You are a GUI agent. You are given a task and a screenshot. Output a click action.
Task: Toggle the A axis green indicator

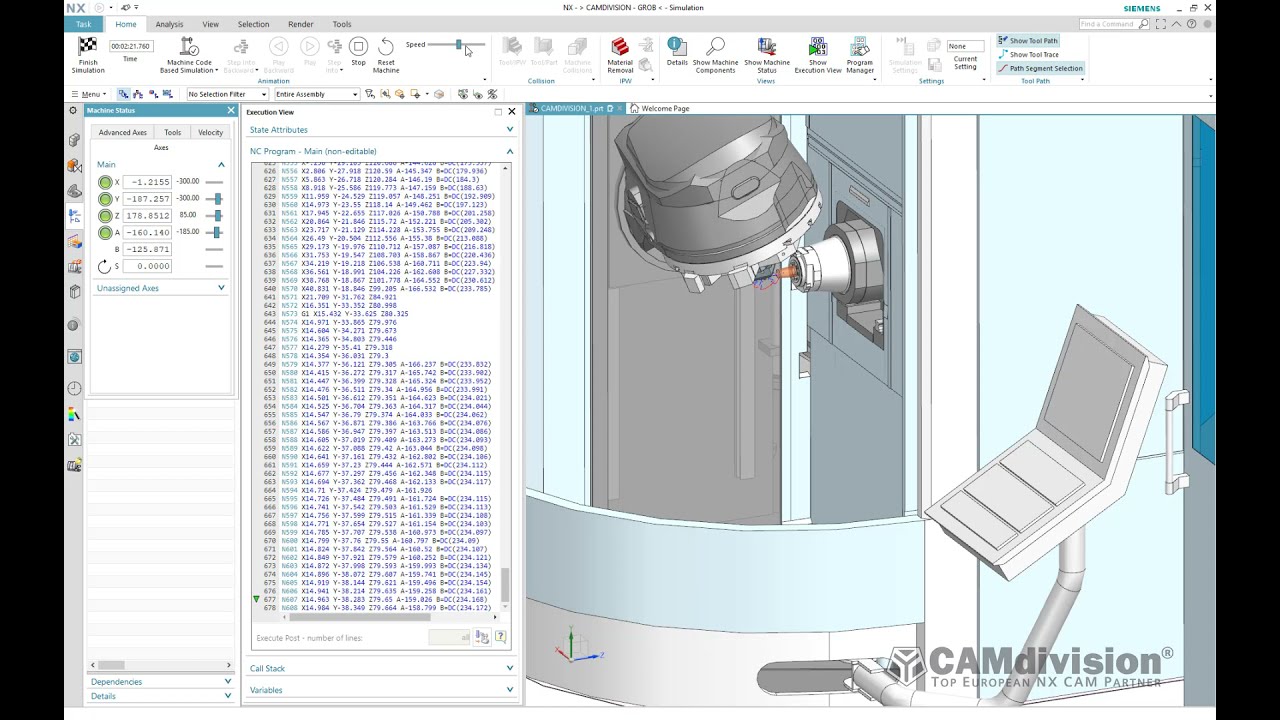click(x=105, y=233)
